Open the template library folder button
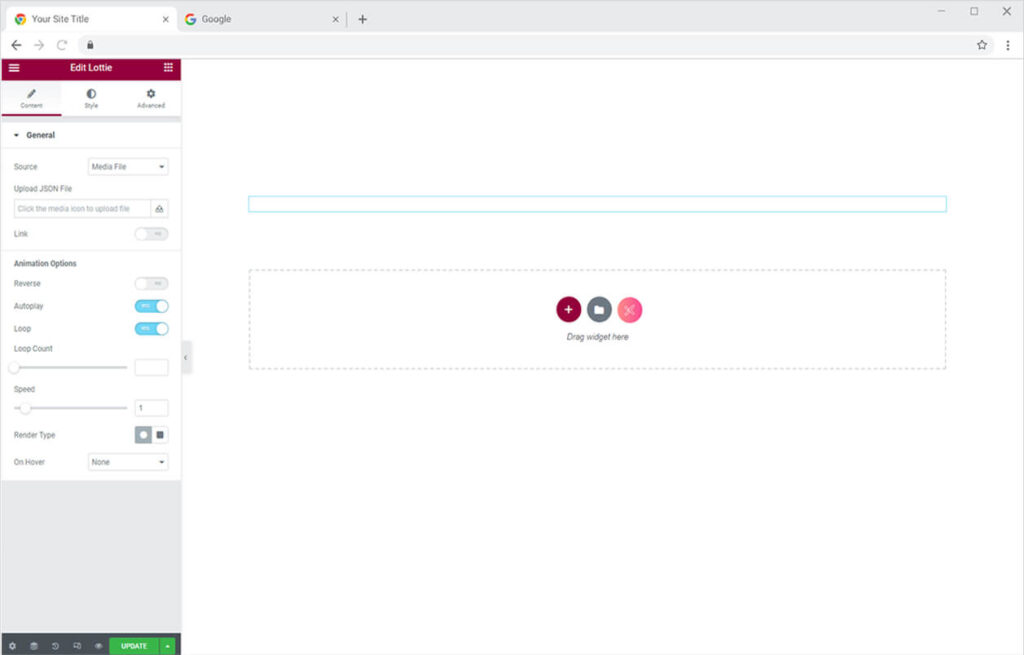Viewport: 1024px width, 655px height. coord(599,310)
